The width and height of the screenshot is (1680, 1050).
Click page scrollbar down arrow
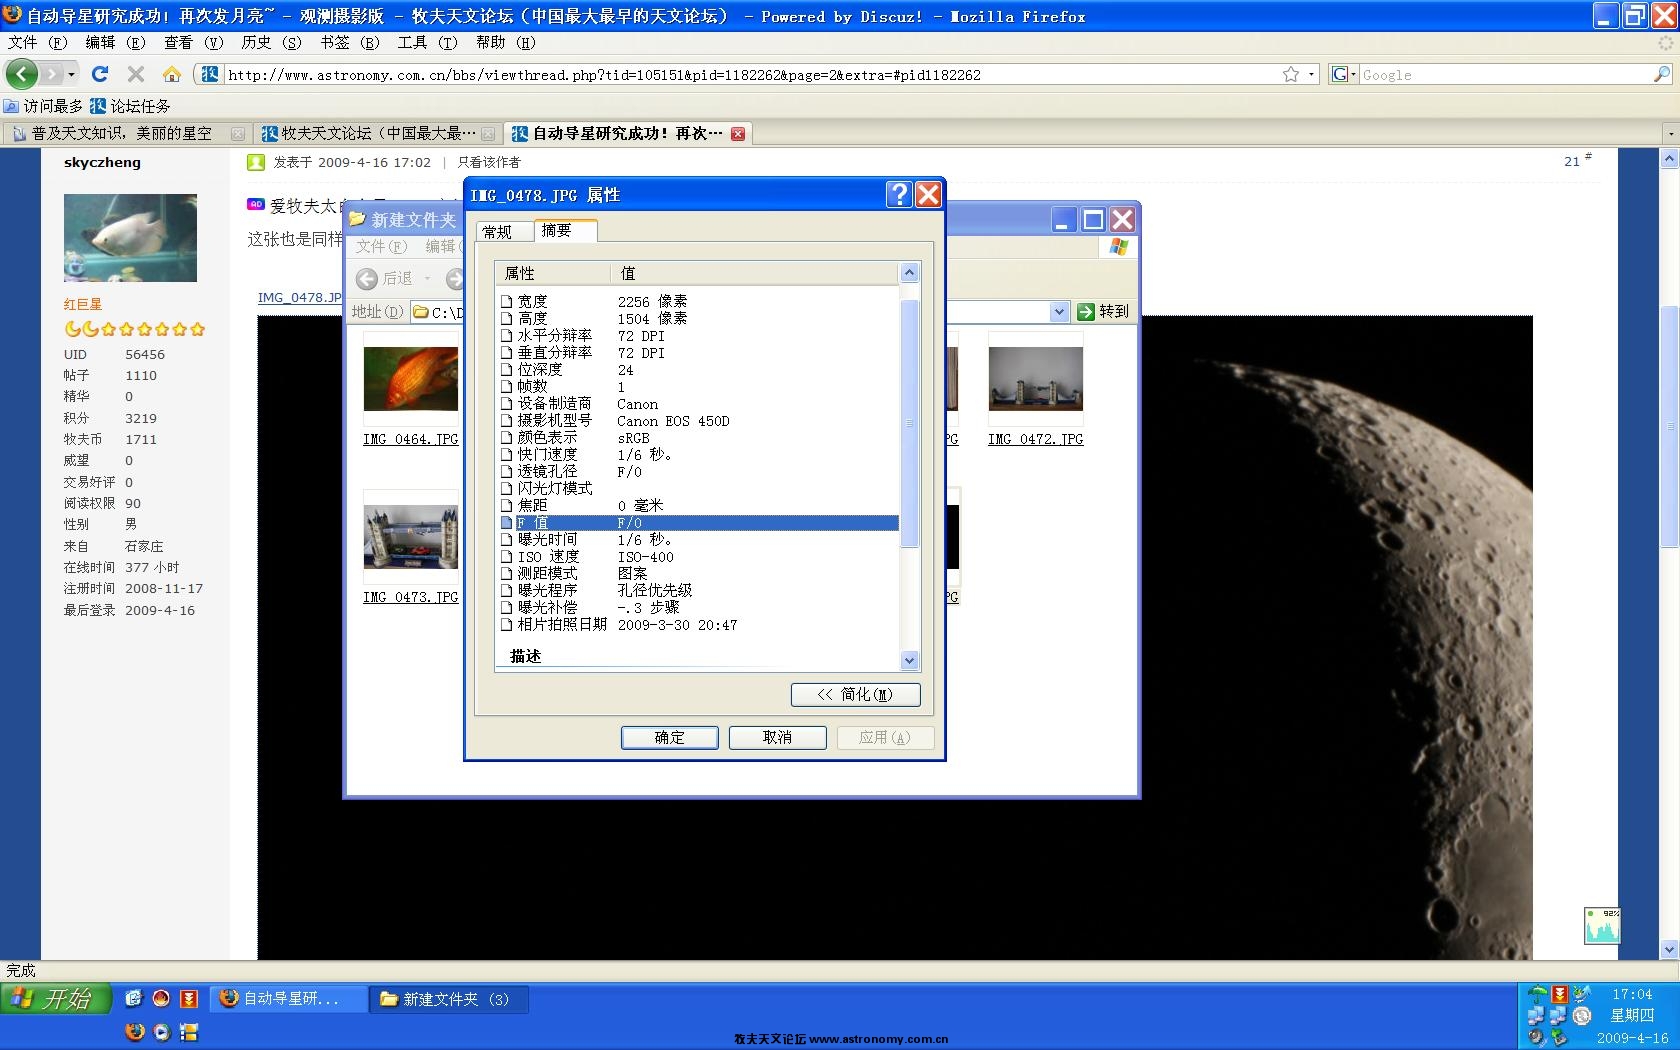[x=1669, y=950]
